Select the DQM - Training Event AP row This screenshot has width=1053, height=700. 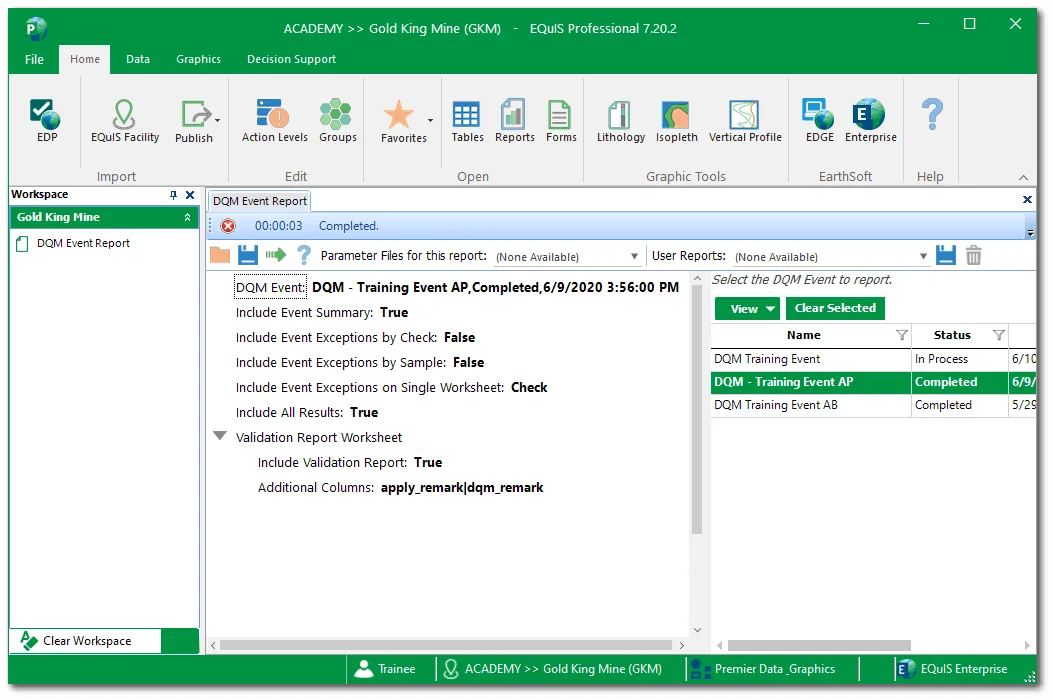873,382
